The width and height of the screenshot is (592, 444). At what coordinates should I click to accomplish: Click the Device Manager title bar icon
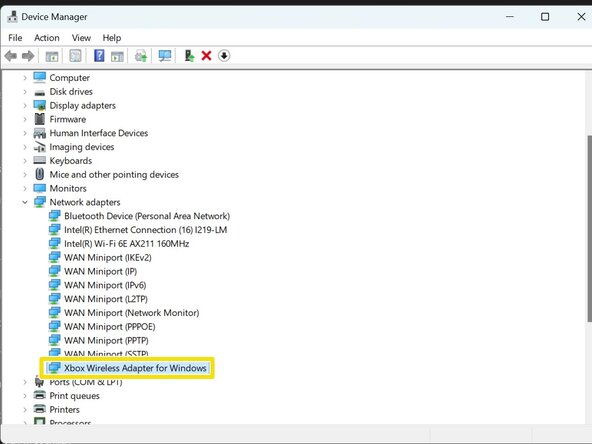[12, 17]
